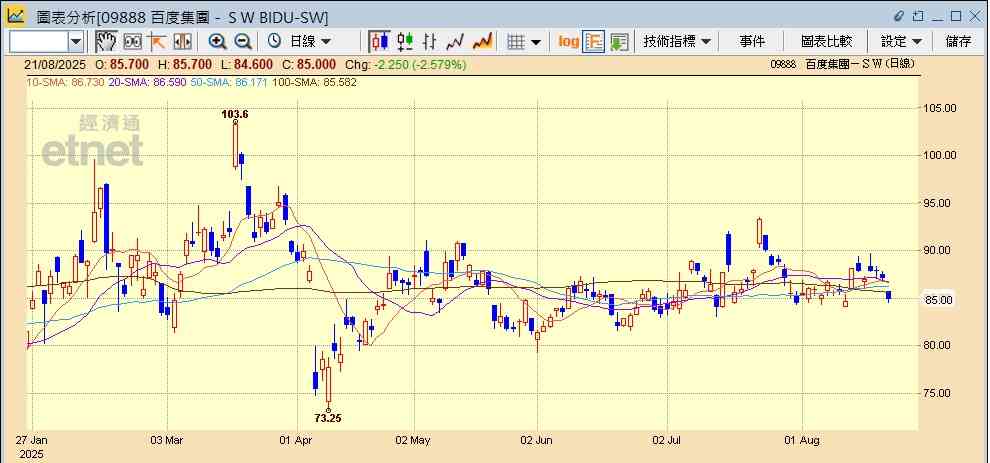The width and height of the screenshot is (990, 463).
Task: Click the 10-SMA: 86.730 legend text
Action: (66, 82)
